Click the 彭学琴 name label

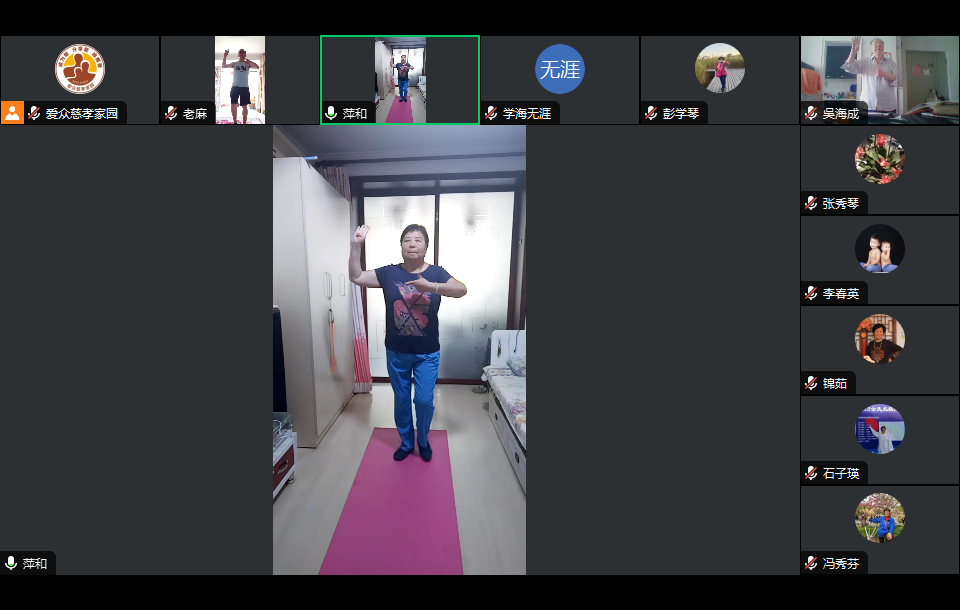681,114
